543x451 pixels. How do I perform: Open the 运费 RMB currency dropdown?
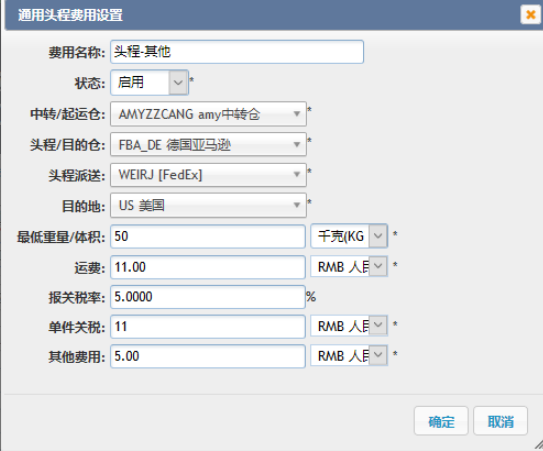(378, 266)
